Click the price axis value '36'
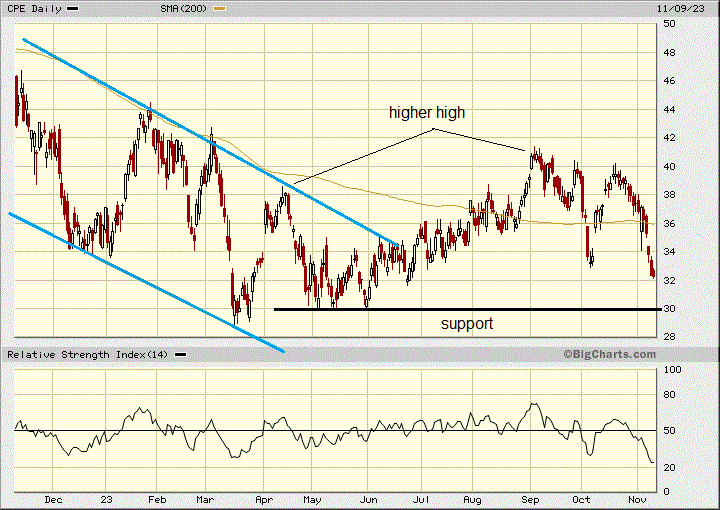Viewport: 720px width, 510px height. (x=669, y=223)
